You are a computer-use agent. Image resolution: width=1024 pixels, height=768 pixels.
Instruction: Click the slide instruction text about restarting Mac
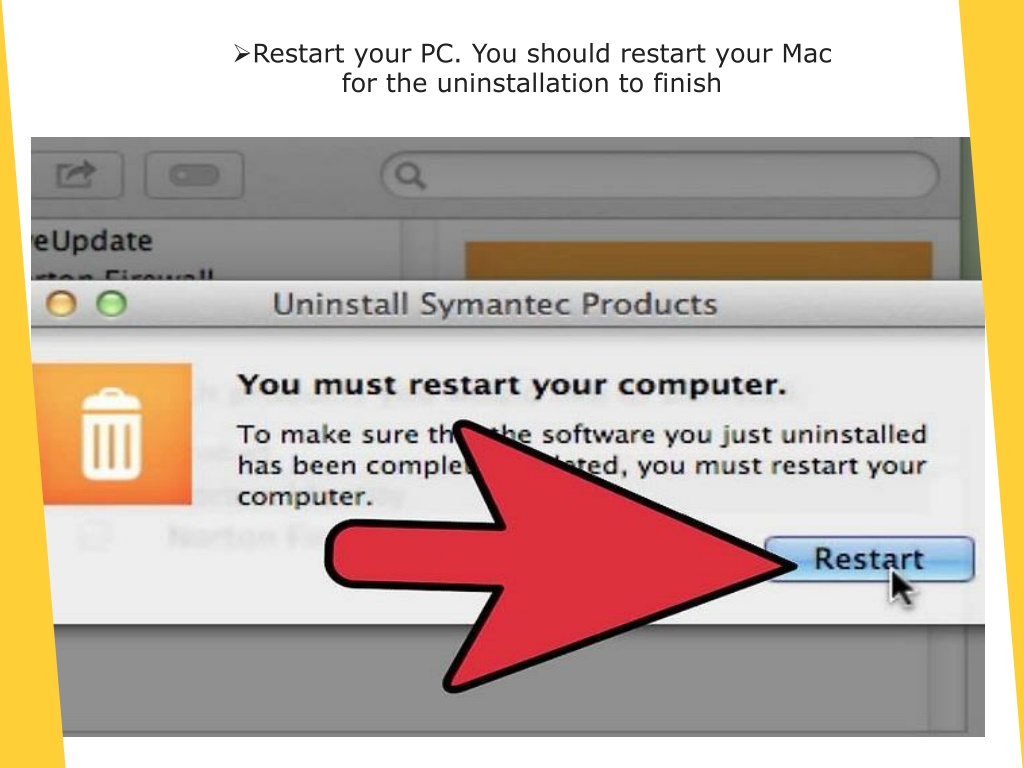[x=532, y=69]
